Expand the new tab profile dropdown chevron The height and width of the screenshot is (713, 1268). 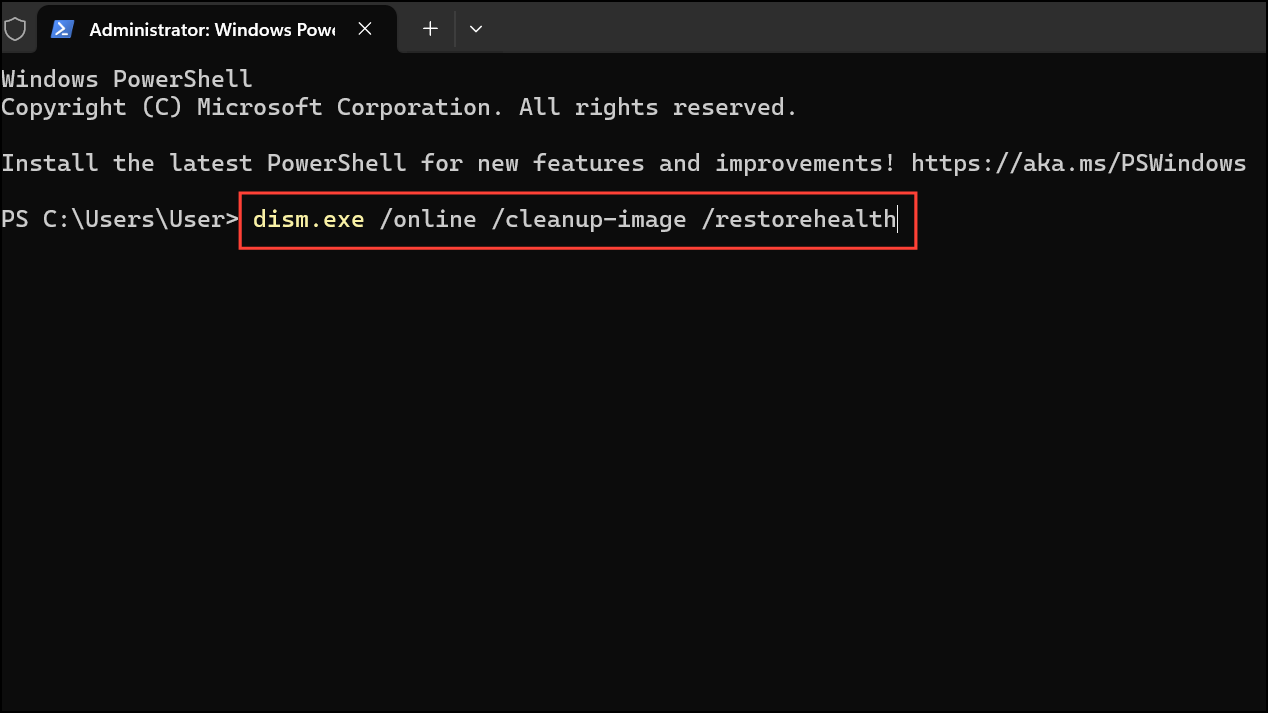[476, 29]
